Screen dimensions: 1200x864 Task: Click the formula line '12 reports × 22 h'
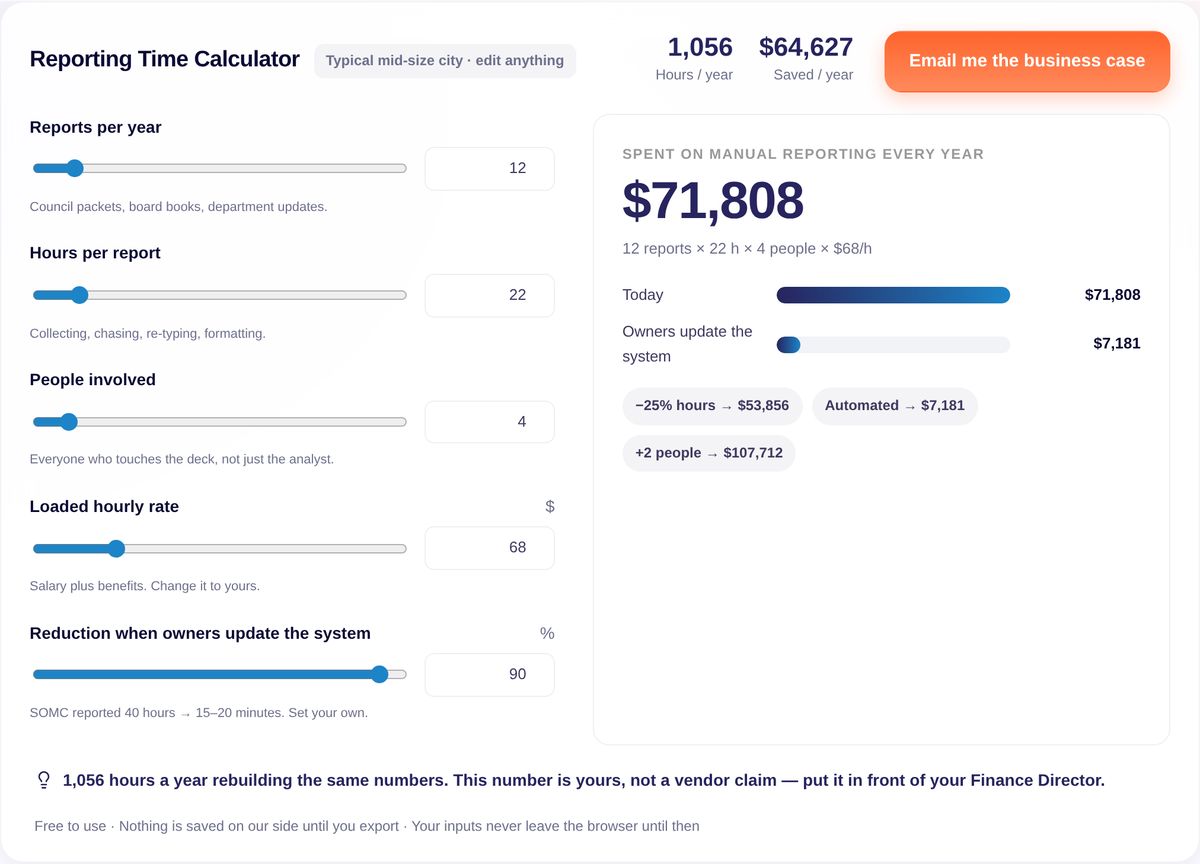(x=747, y=249)
